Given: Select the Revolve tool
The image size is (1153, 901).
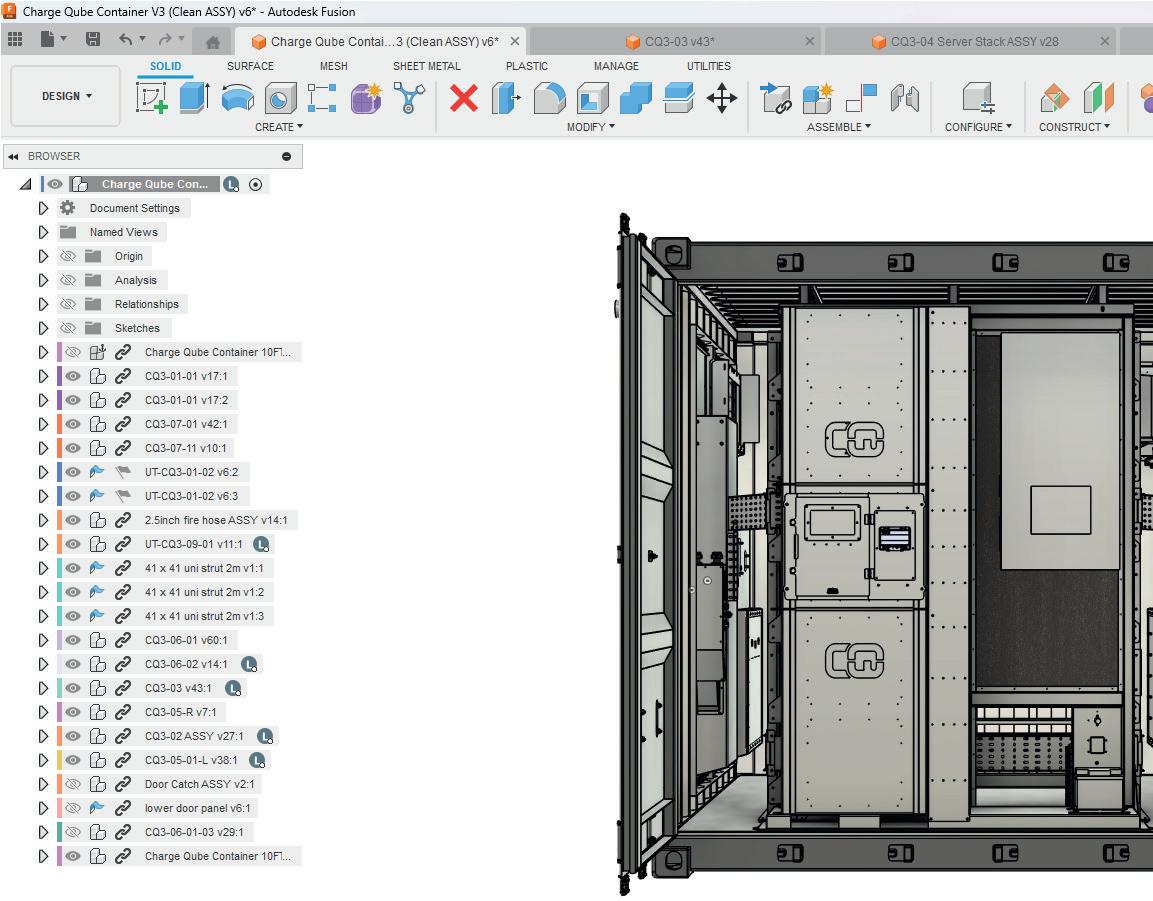Looking at the screenshot, I should coord(237,98).
